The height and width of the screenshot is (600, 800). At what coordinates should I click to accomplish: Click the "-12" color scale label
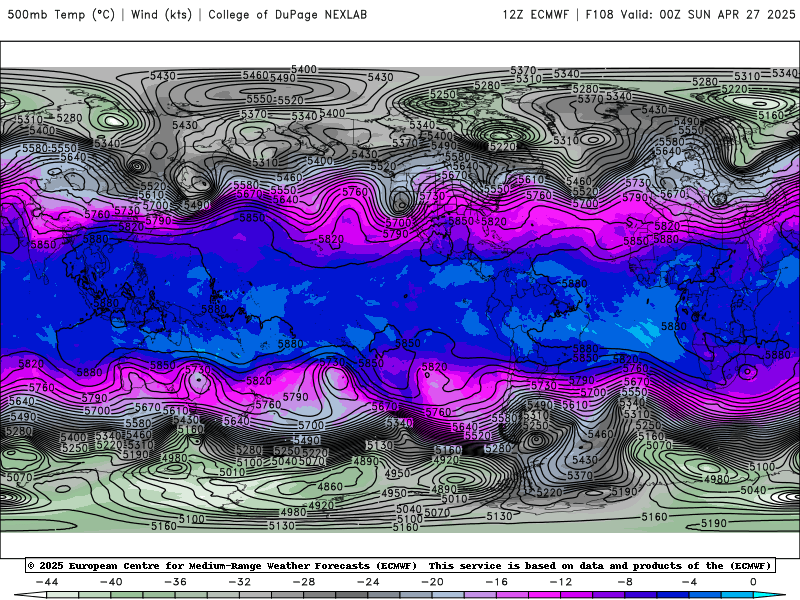(561, 582)
